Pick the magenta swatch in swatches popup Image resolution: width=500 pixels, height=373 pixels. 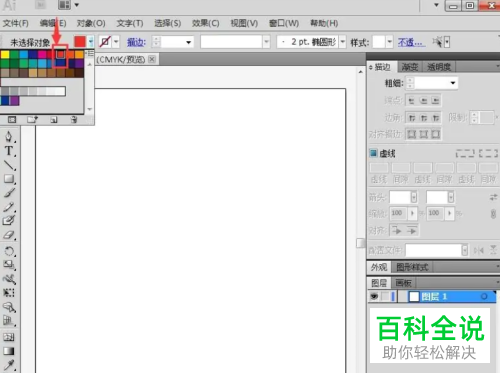click(x=42, y=54)
